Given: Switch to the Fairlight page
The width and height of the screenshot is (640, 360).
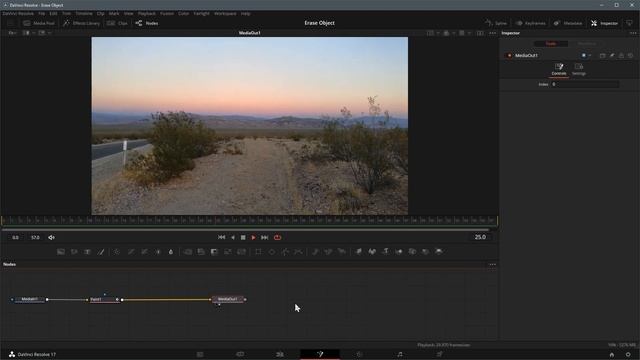Looking at the screenshot, I should tap(400, 354).
